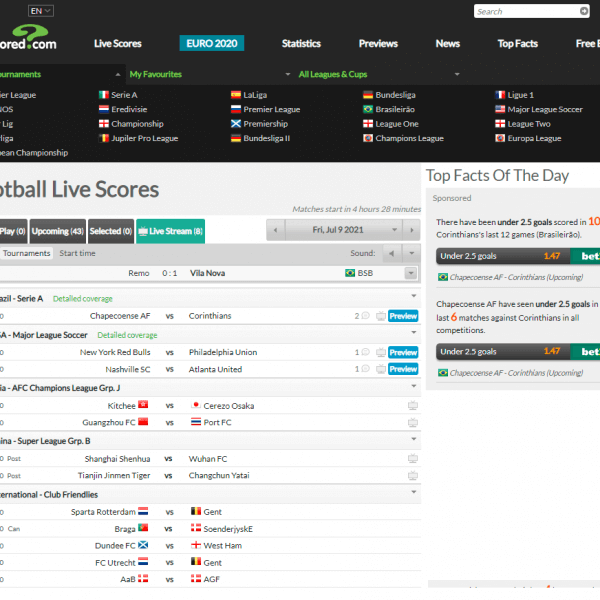Click the search submit icon

(x=584, y=11)
